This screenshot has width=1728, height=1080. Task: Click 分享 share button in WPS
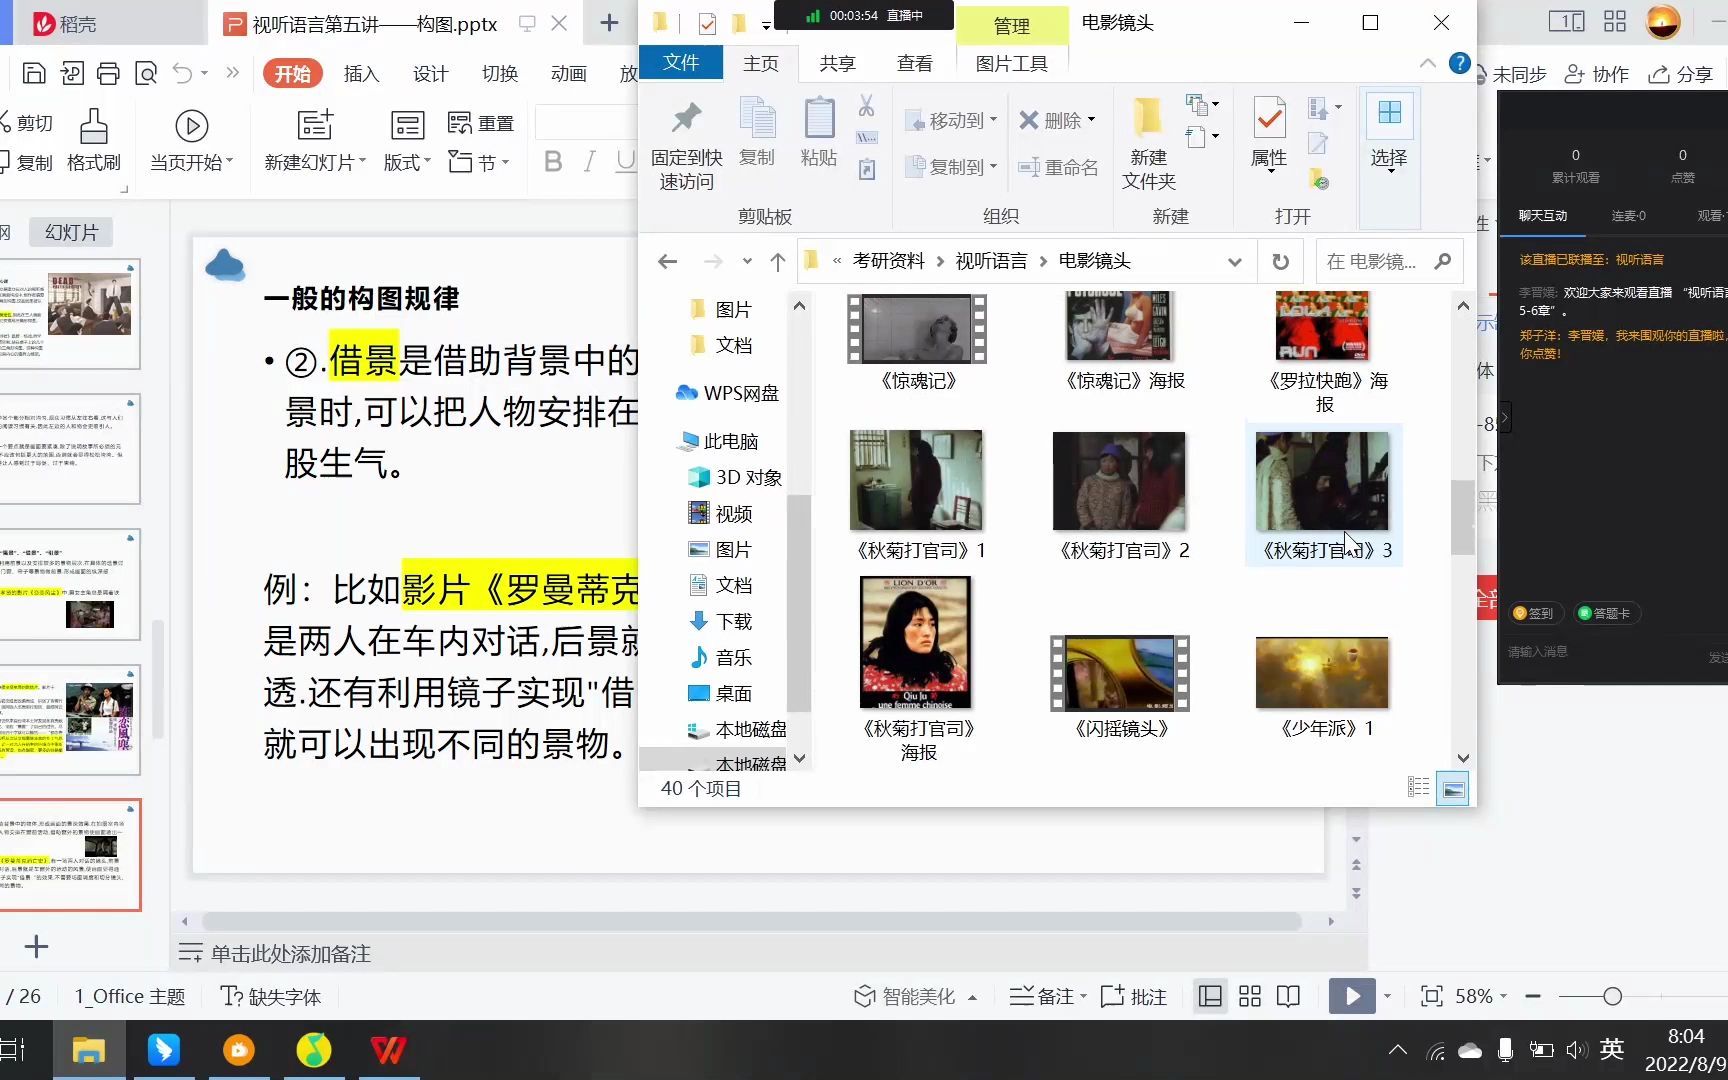click(x=1681, y=74)
